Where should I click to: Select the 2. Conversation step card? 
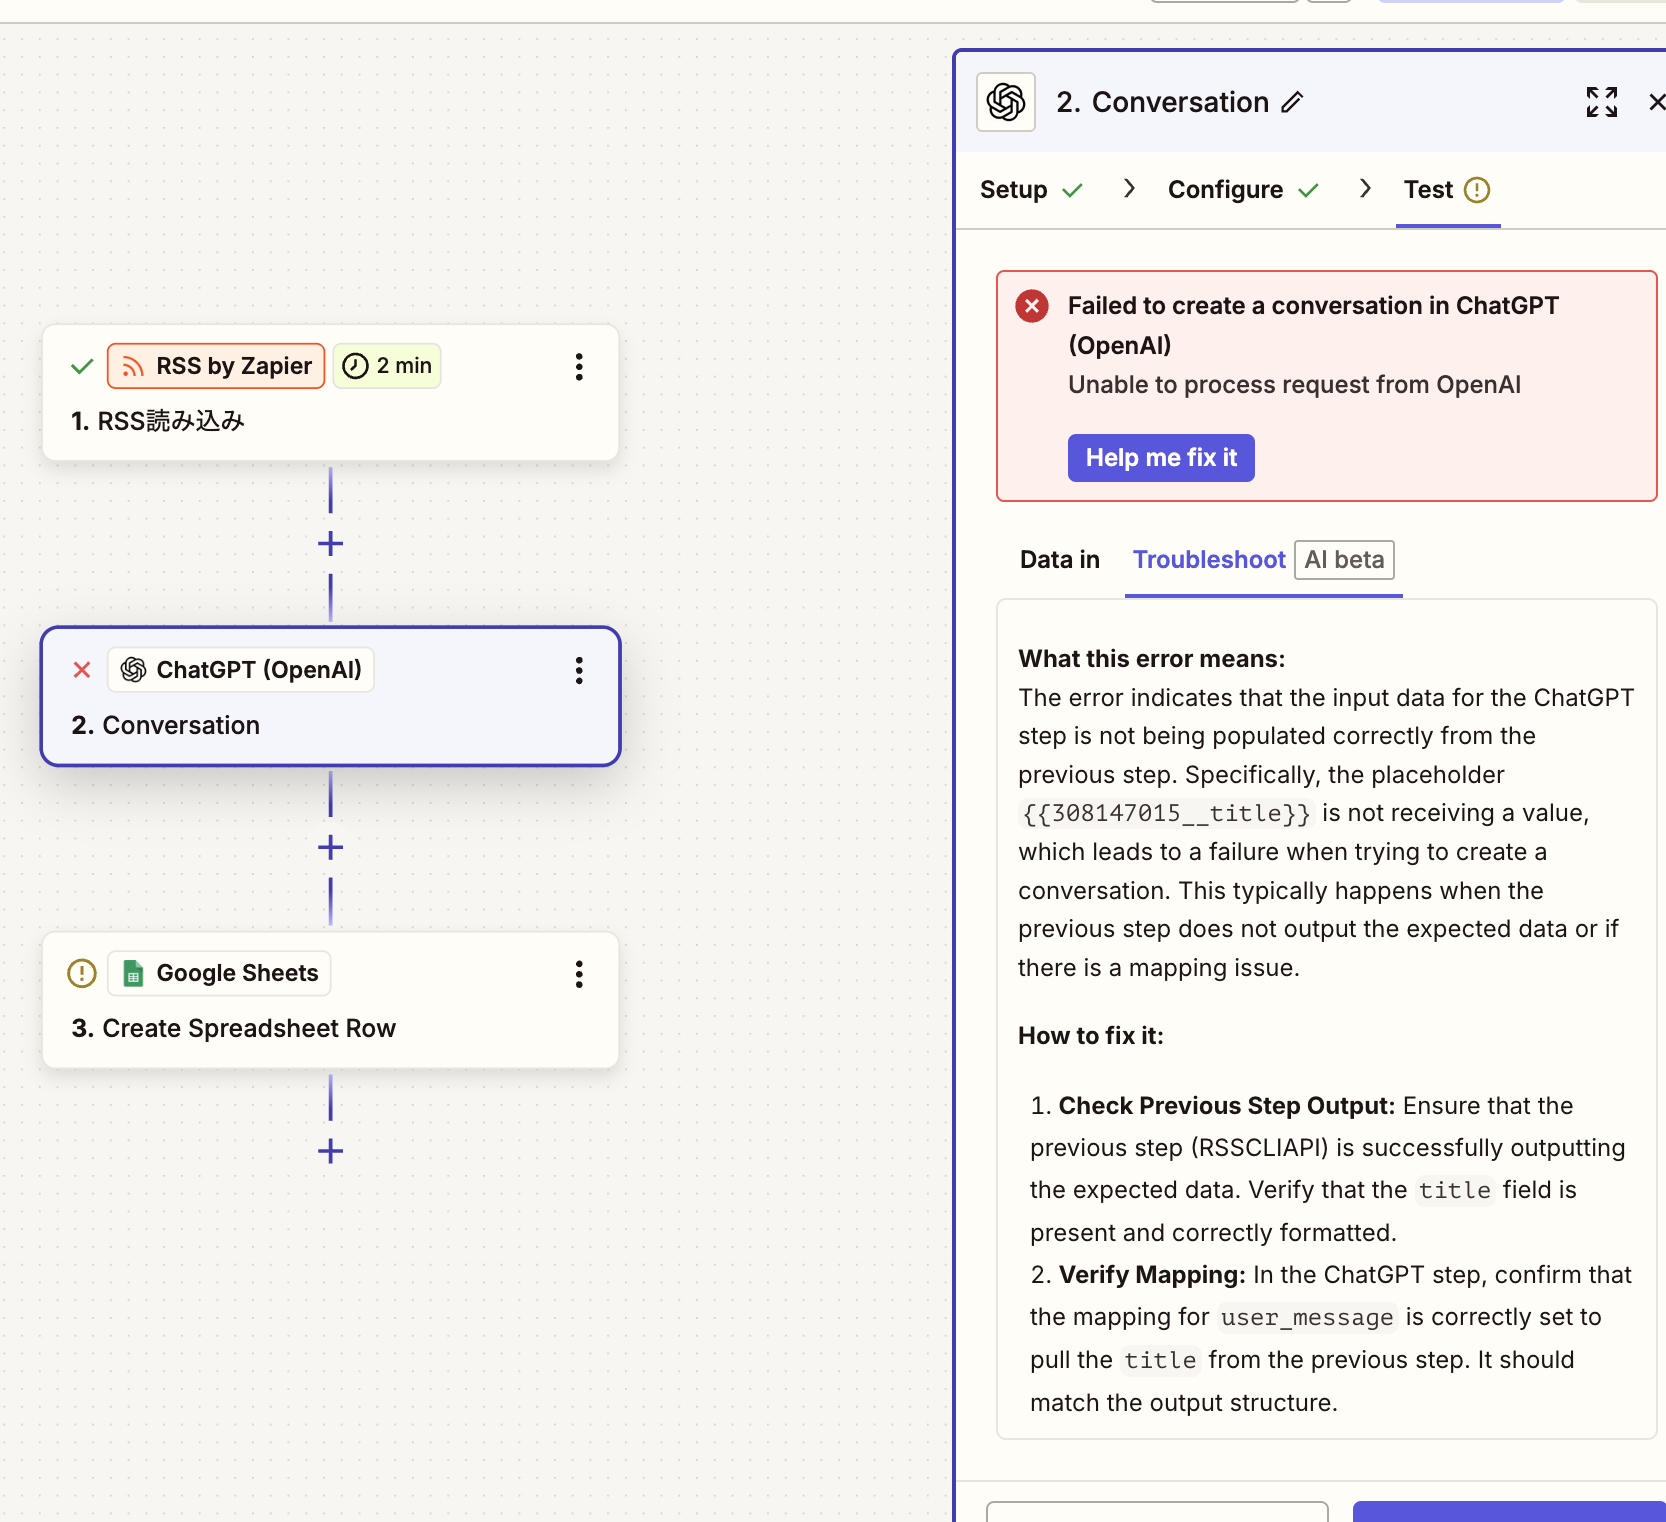330,697
